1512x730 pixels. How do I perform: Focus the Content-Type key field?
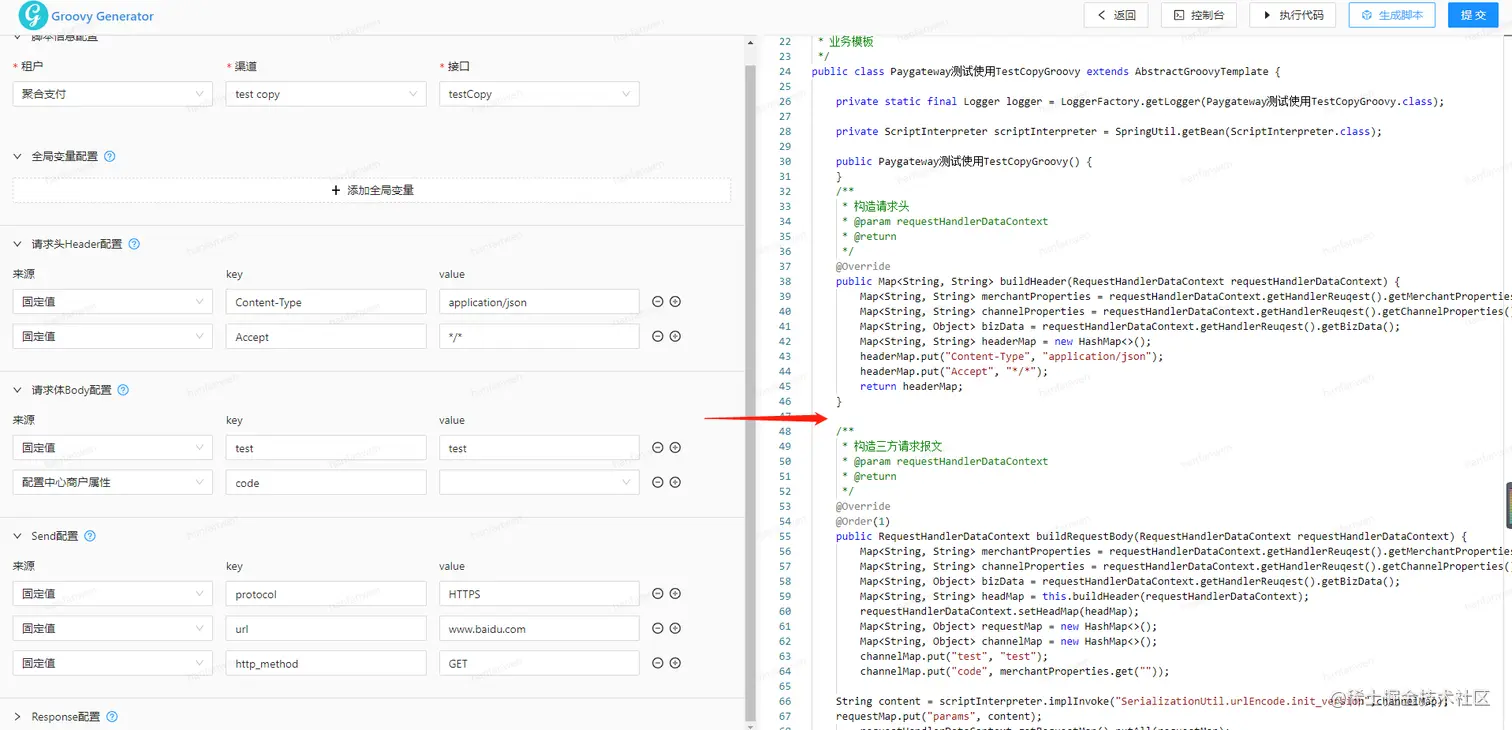tap(326, 302)
